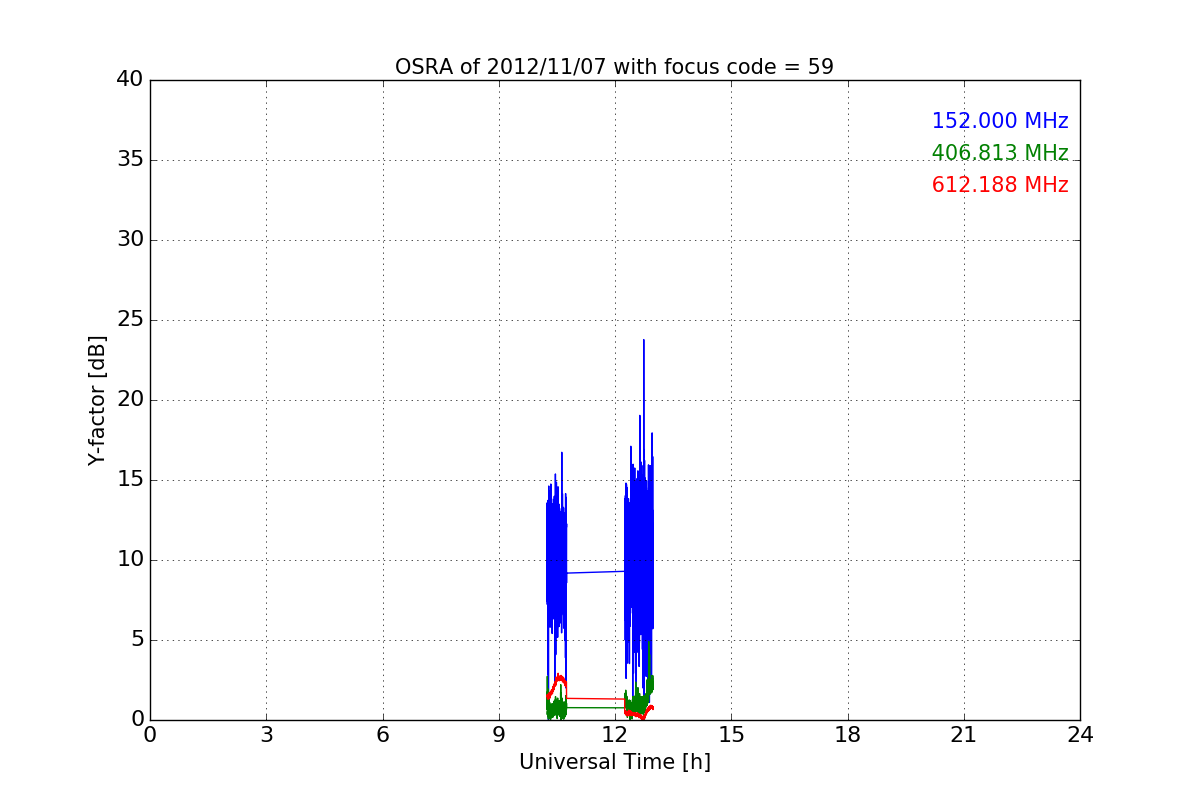Click the x-axis tick label 6
Image resolution: width=1200 pixels, height=800 pixels.
pos(382,735)
